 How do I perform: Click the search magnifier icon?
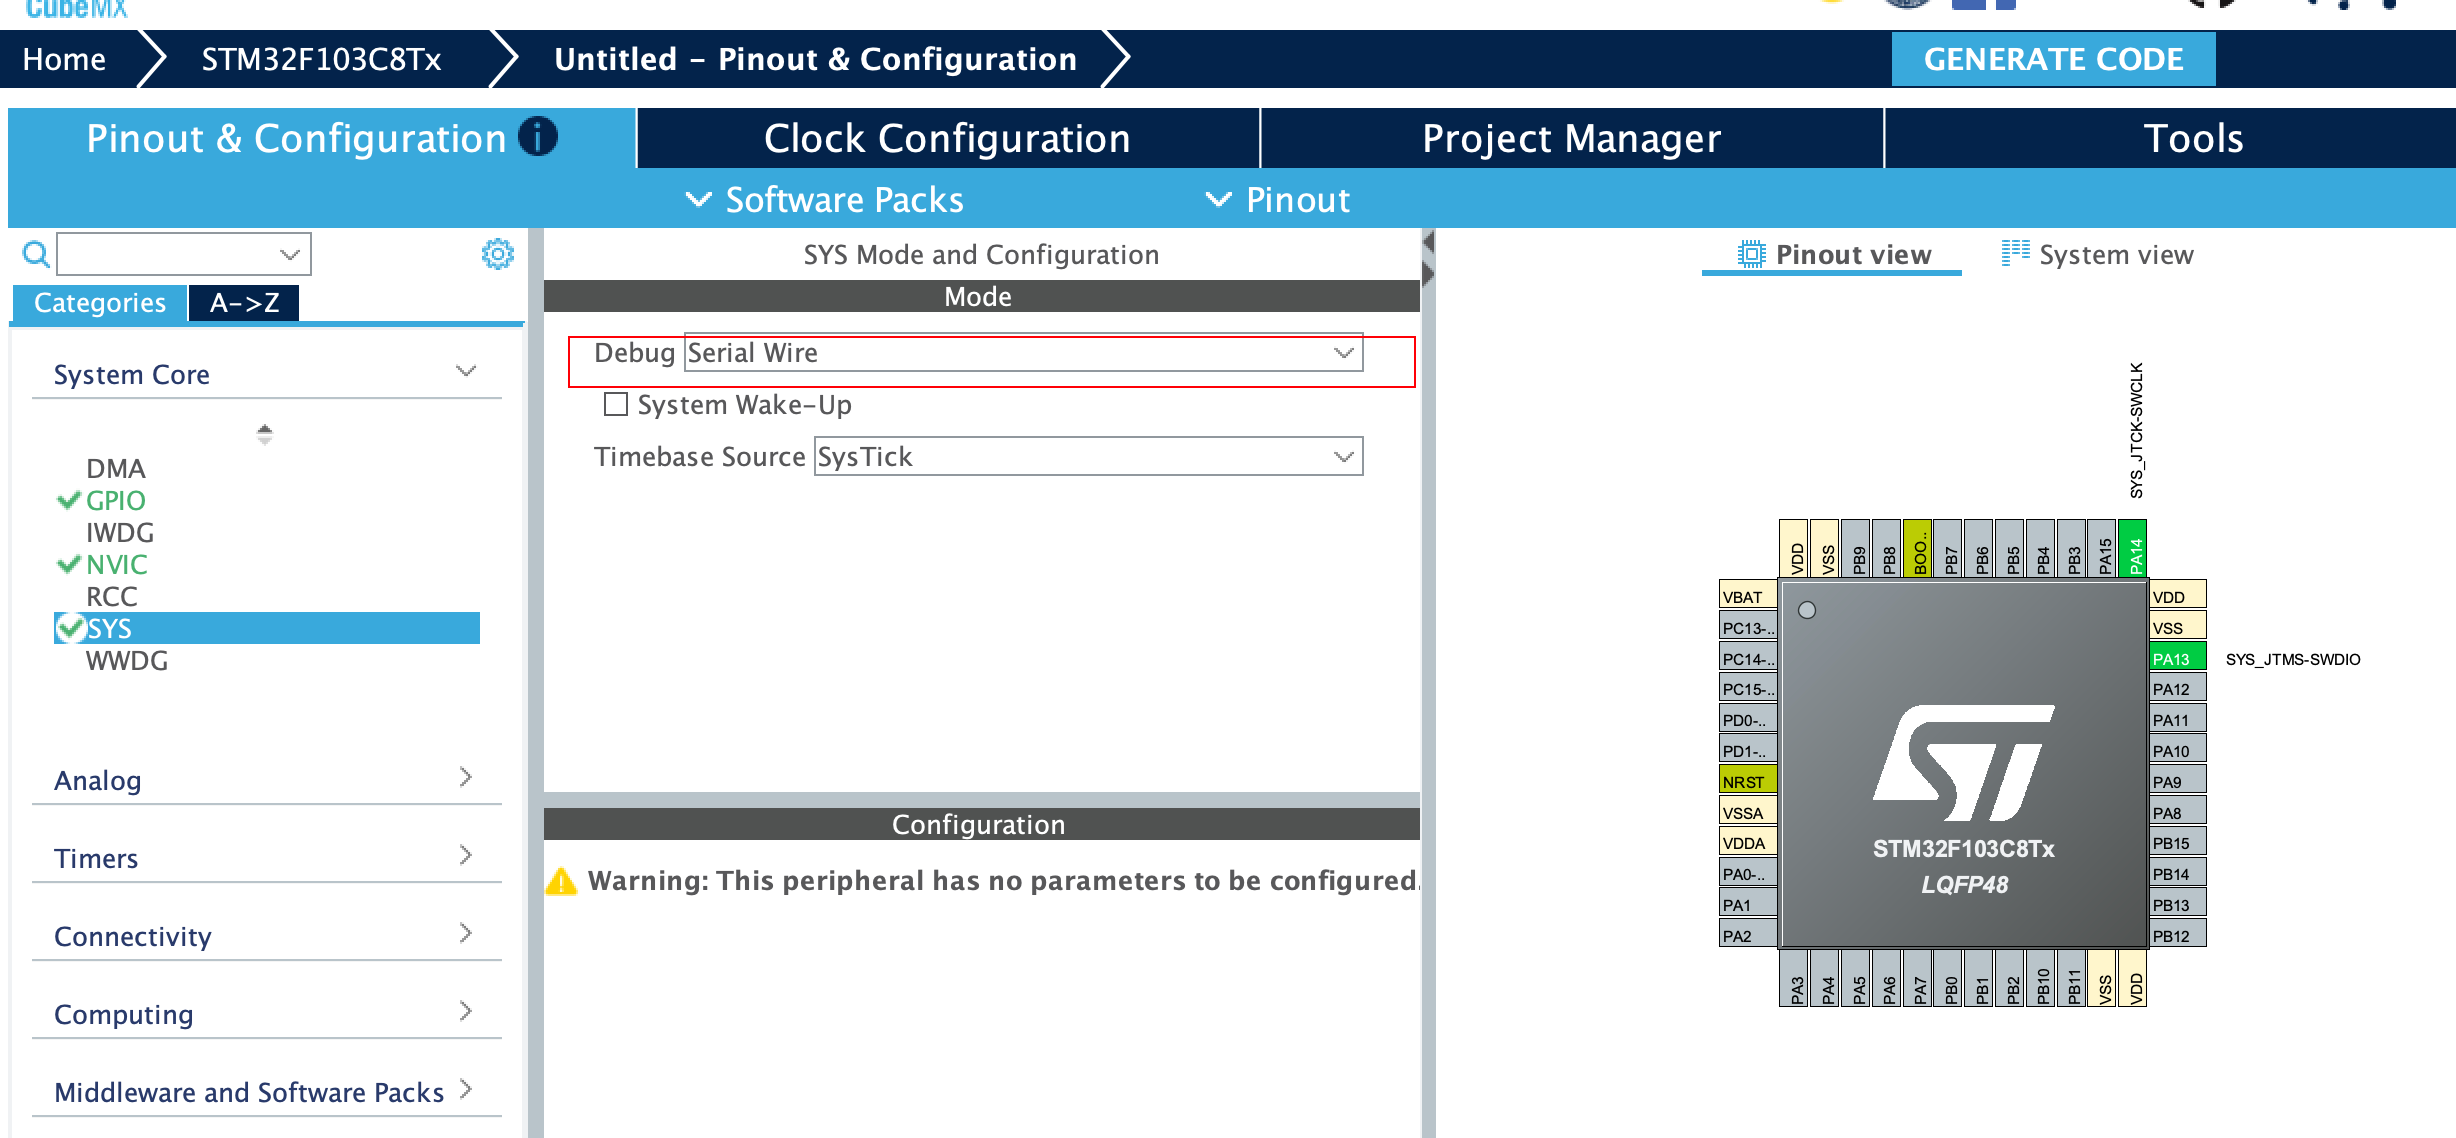[x=36, y=255]
